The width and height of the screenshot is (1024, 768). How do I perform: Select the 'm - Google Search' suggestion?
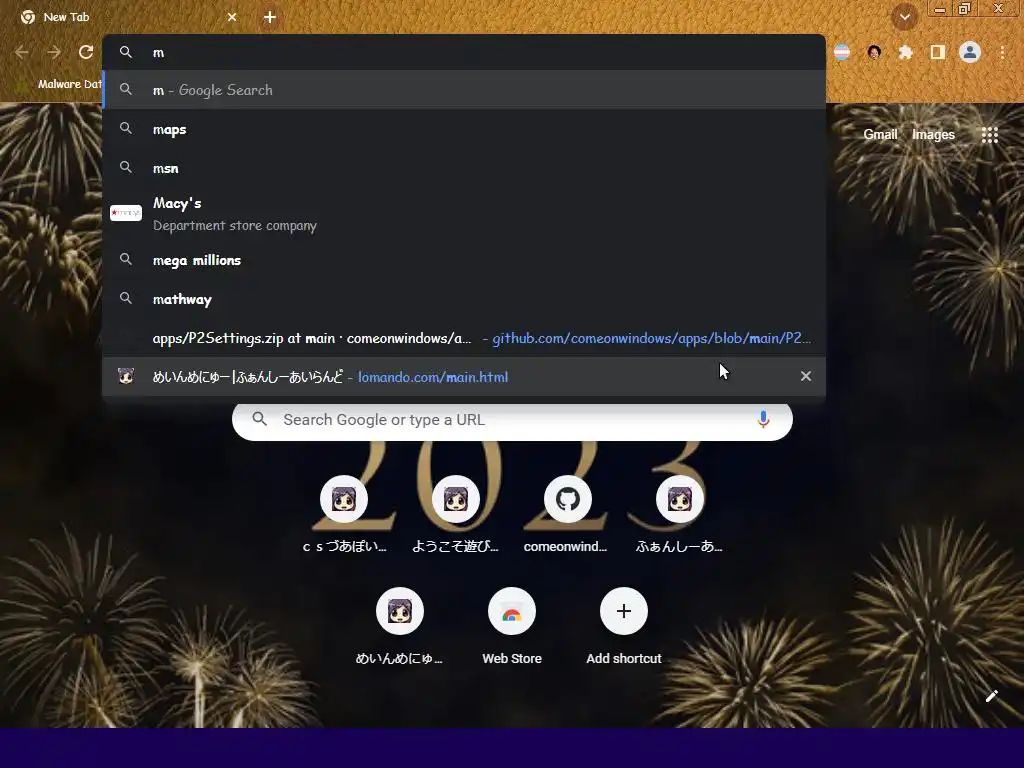[x=464, y=90]
